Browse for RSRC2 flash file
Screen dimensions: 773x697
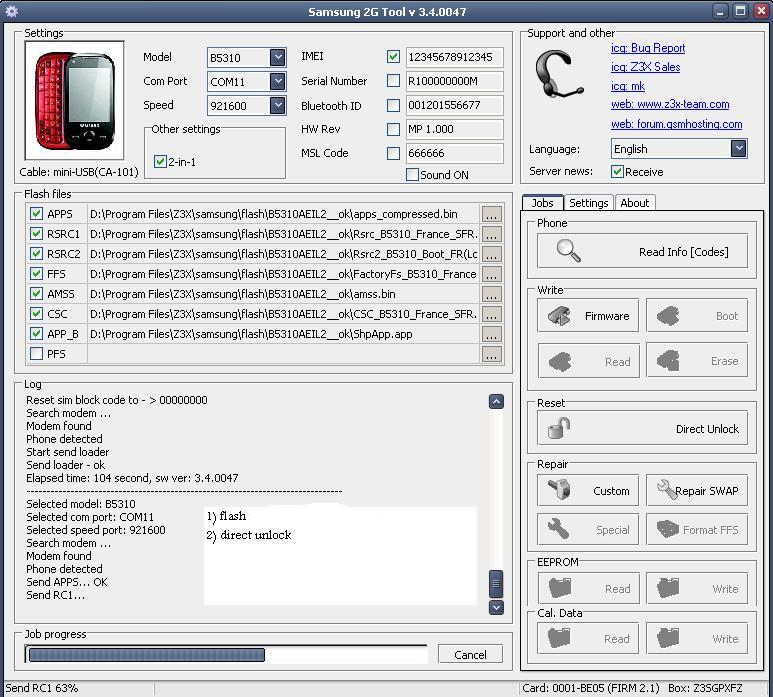pos(492,254)
